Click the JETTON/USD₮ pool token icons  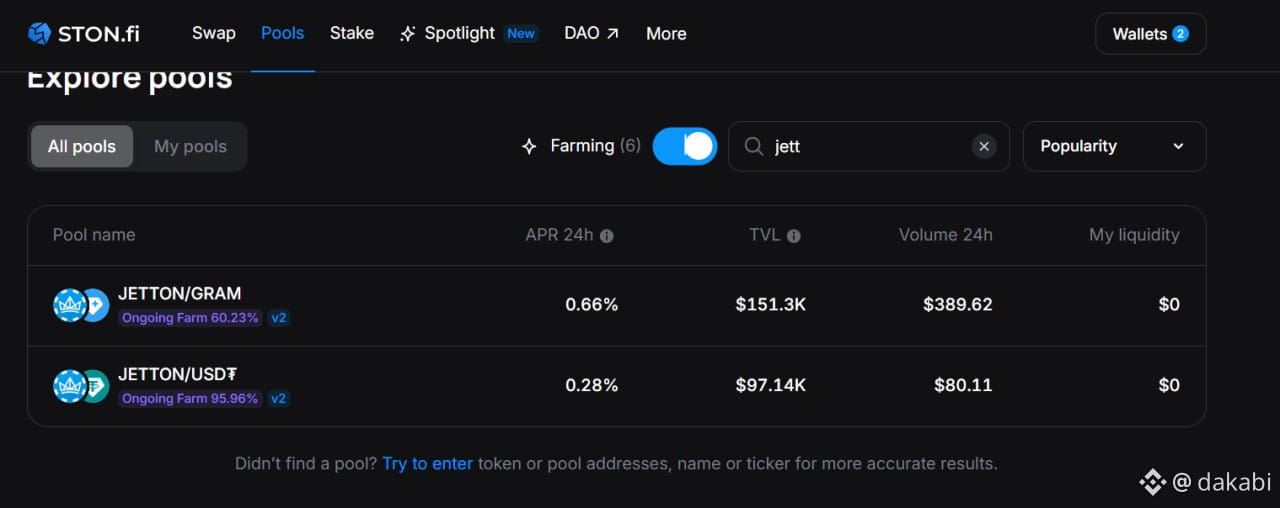tap(81, 386)
